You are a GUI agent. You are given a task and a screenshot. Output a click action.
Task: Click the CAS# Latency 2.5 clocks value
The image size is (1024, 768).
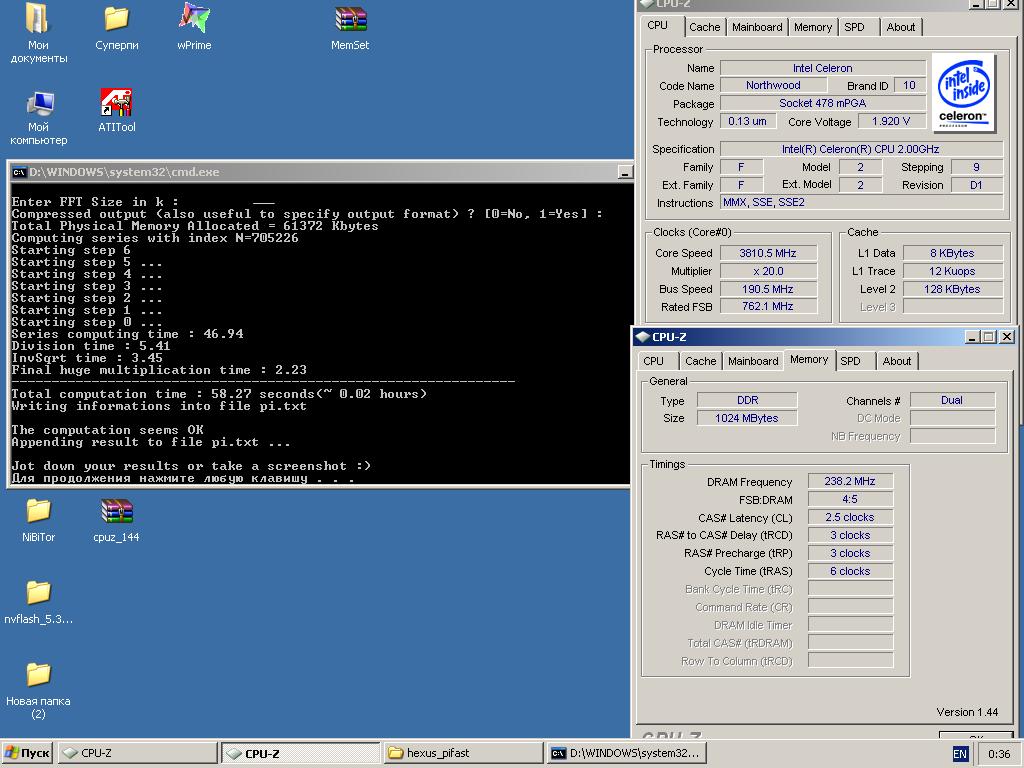[x=850, y=517]
